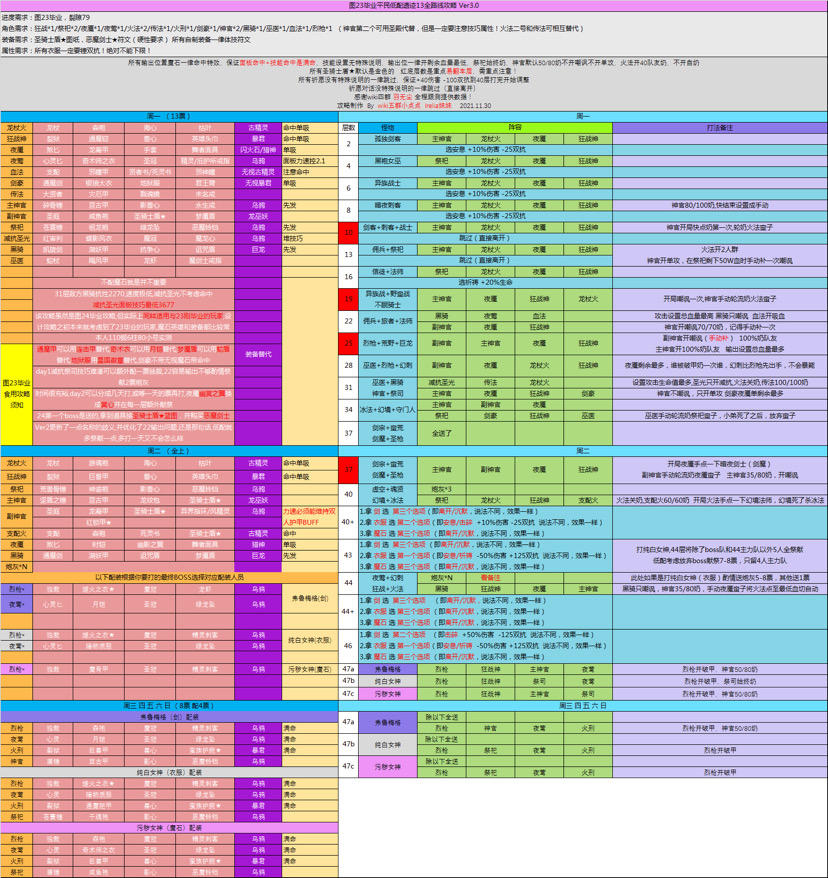Click the white floor 37 cell in 周一
The width and height of the screenshot is (828, 878).
click(348, 433)
